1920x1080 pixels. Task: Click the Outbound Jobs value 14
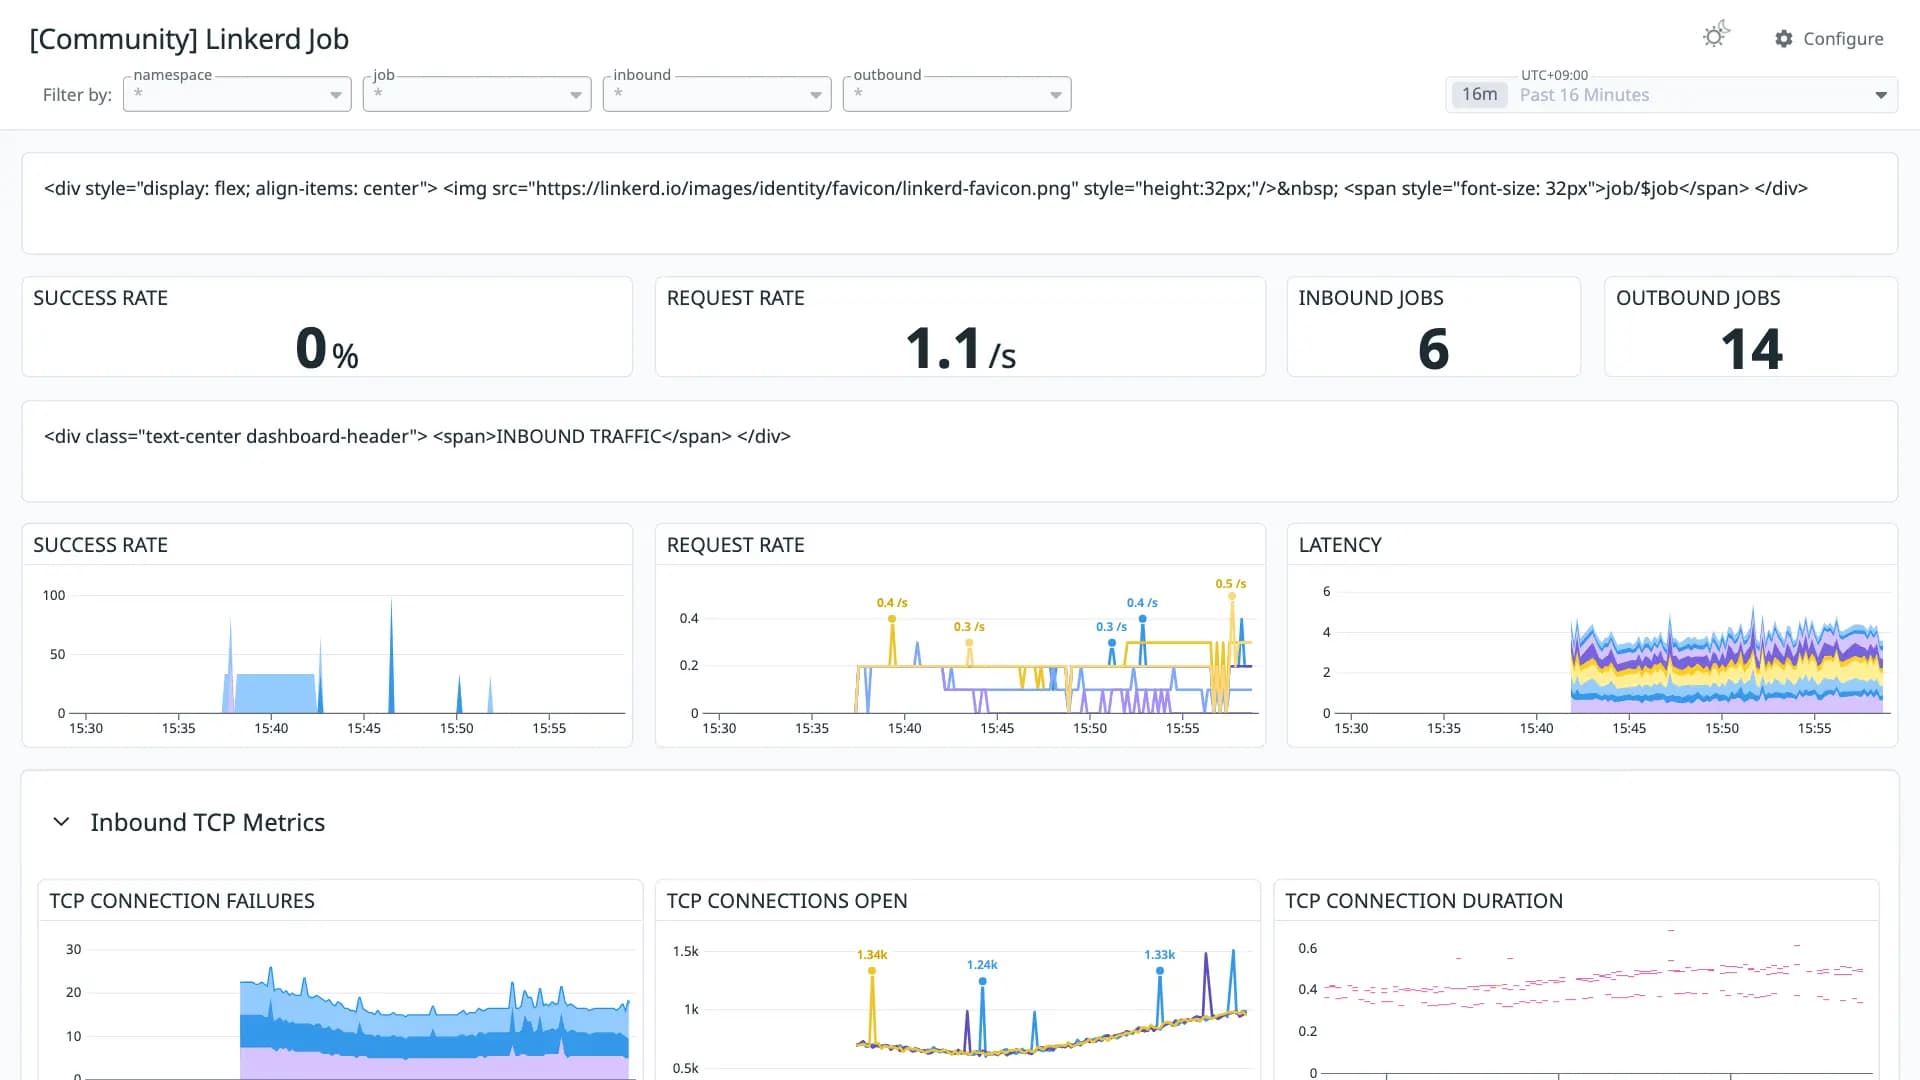[x=1751, y=349]
